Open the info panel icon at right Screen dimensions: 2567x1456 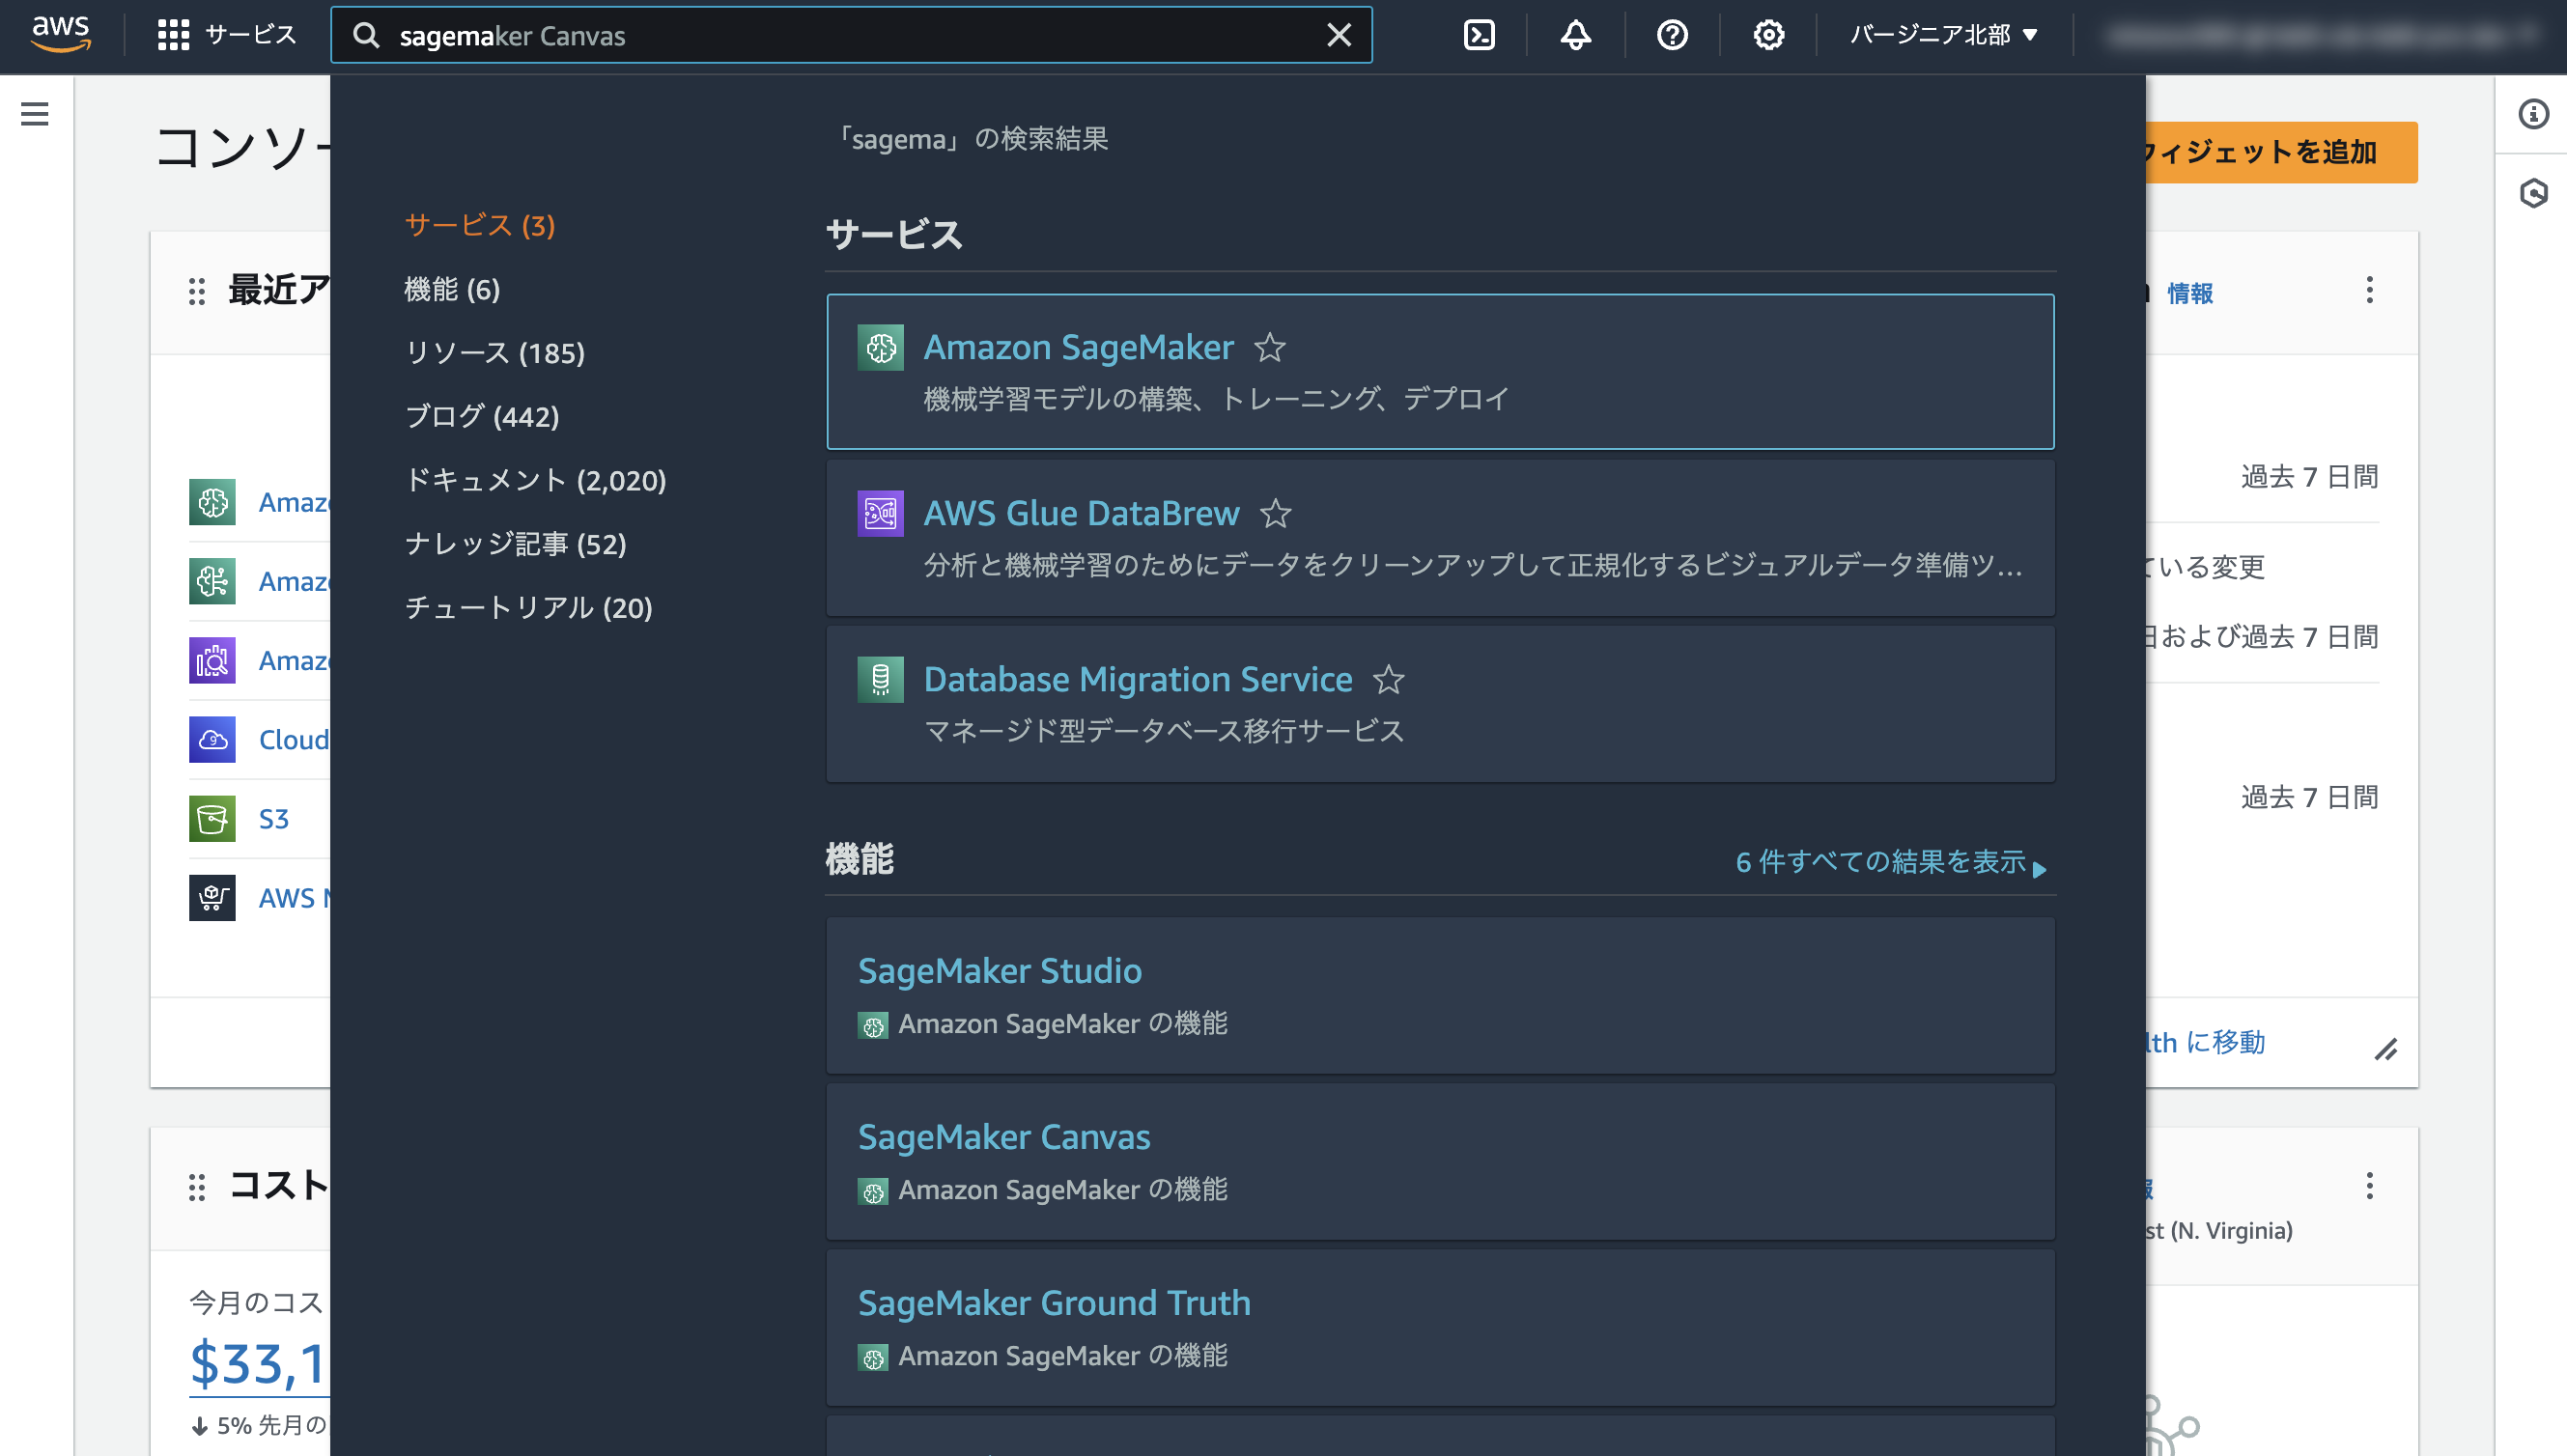[x=2533, y=114]
